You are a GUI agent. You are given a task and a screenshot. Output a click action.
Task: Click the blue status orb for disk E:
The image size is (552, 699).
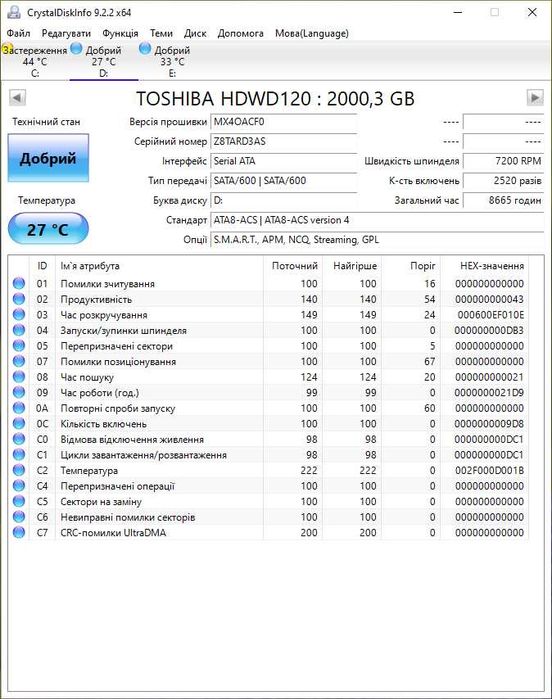(145, 49)
